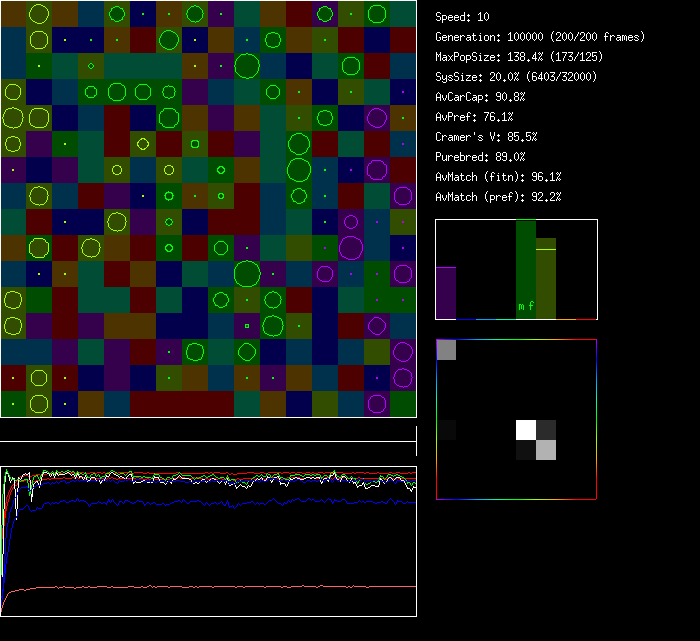700x641 pixels.
Task: Click the "Speed: 10" readout
Action: [x=463, y=17]
